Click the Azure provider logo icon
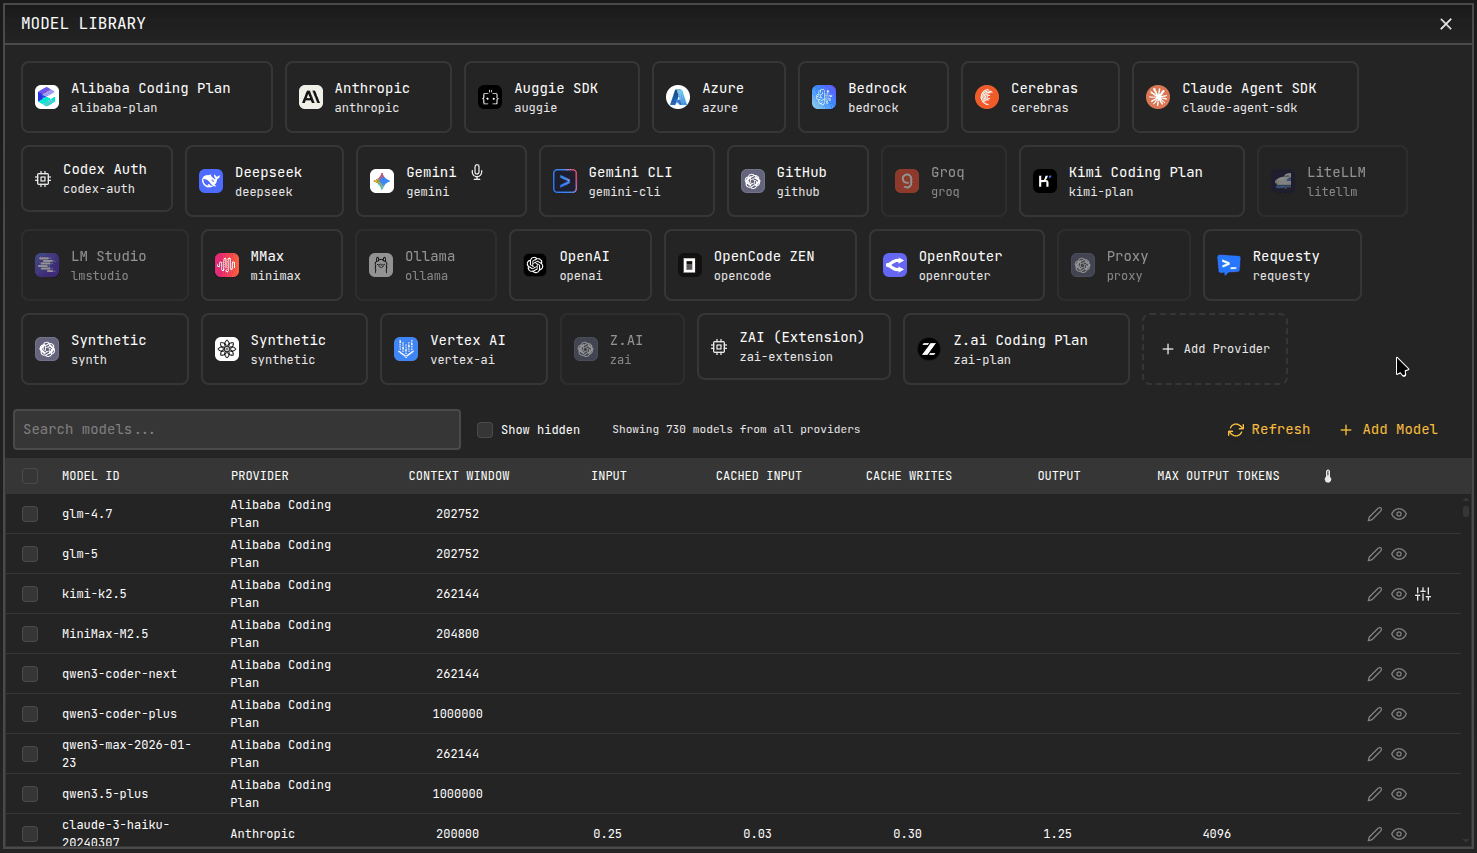Viewport: 1477px width, 853px height. [678, 97]
